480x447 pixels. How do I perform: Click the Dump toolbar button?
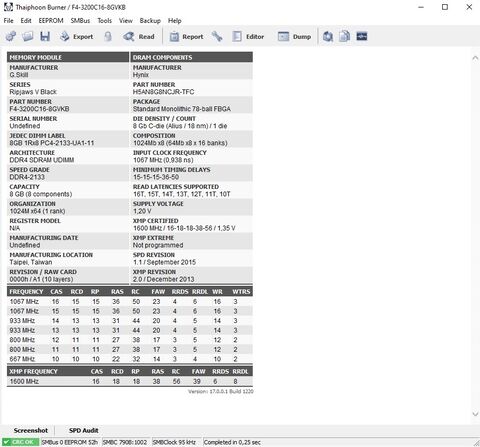tap(294, 36)
